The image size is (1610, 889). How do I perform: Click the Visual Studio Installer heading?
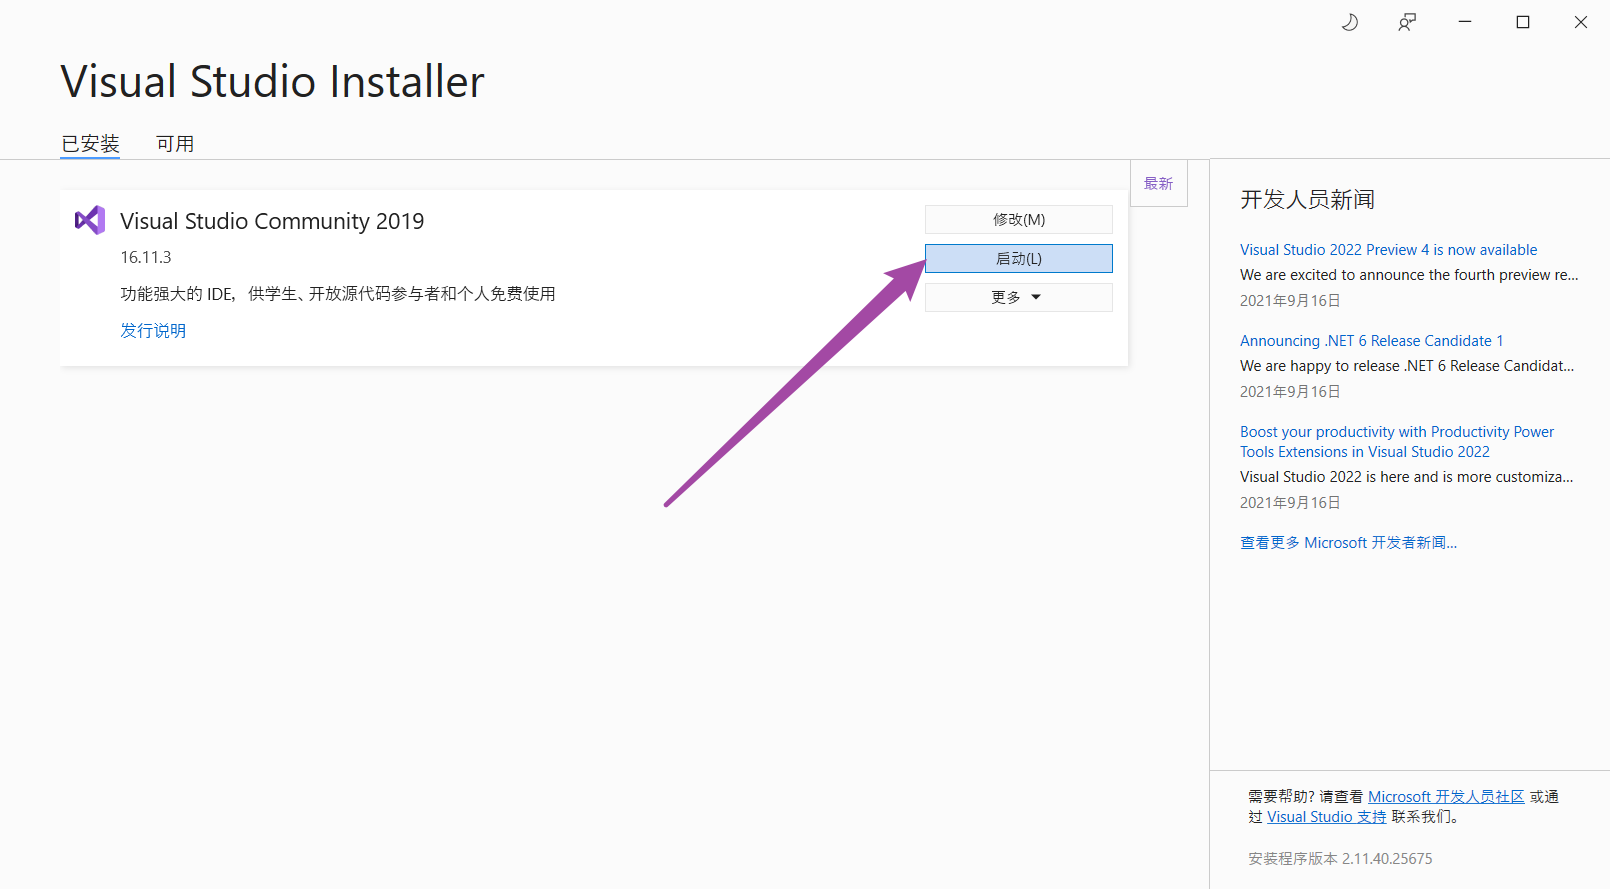[x=272, y=82]
